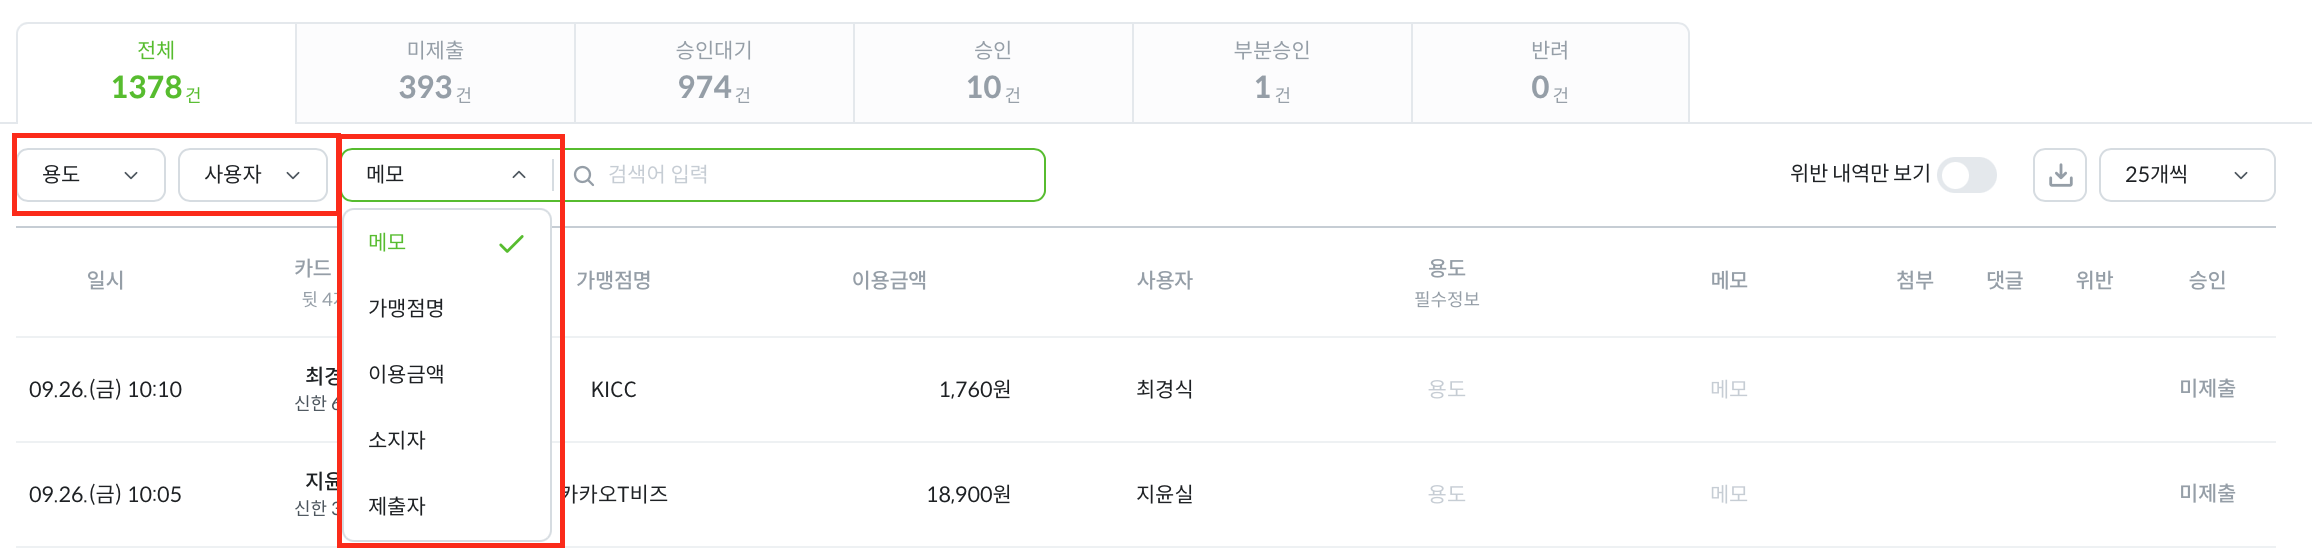This screenshot has width=2312, height=548.
Task: Expand the 25개씩 page size dropdown
Action: click(x=2186, y=175)
